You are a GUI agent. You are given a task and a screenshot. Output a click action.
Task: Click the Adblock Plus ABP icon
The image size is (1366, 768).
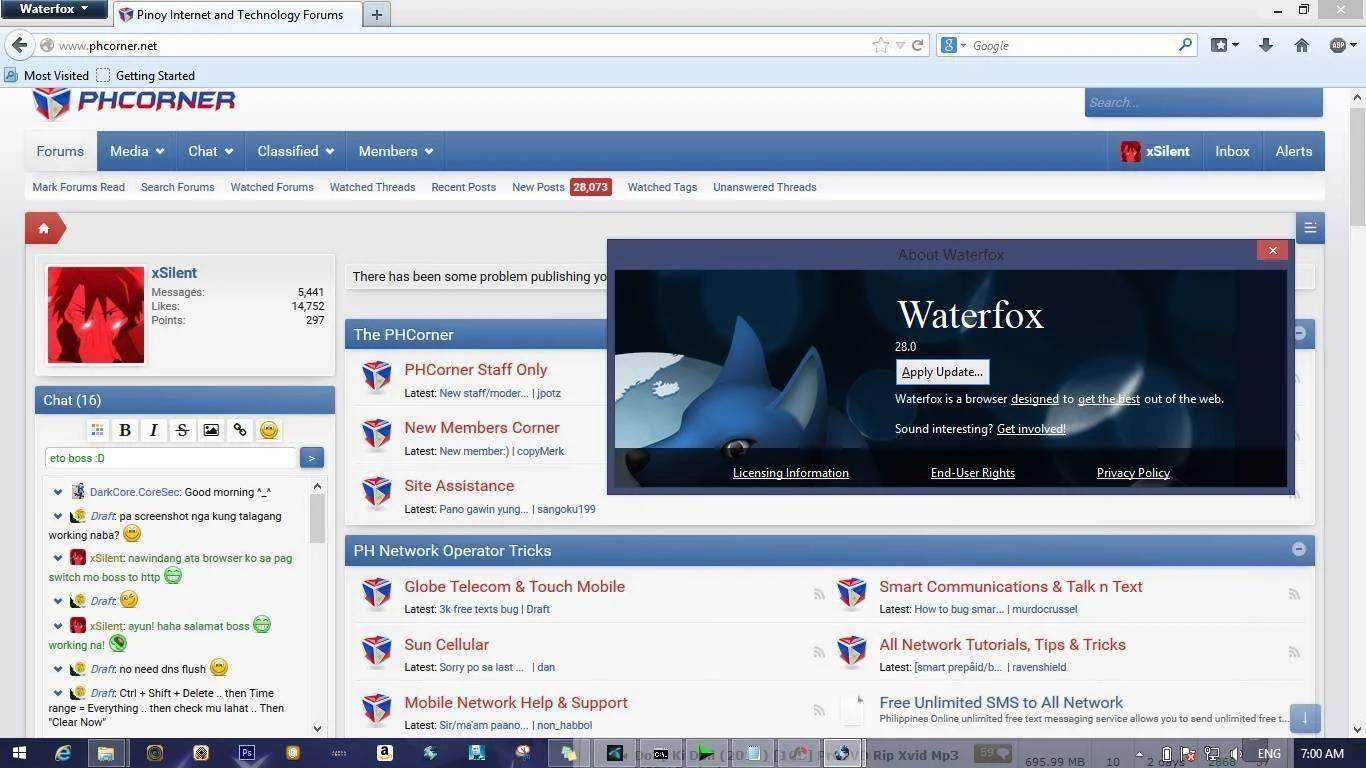click(1338, 45)
